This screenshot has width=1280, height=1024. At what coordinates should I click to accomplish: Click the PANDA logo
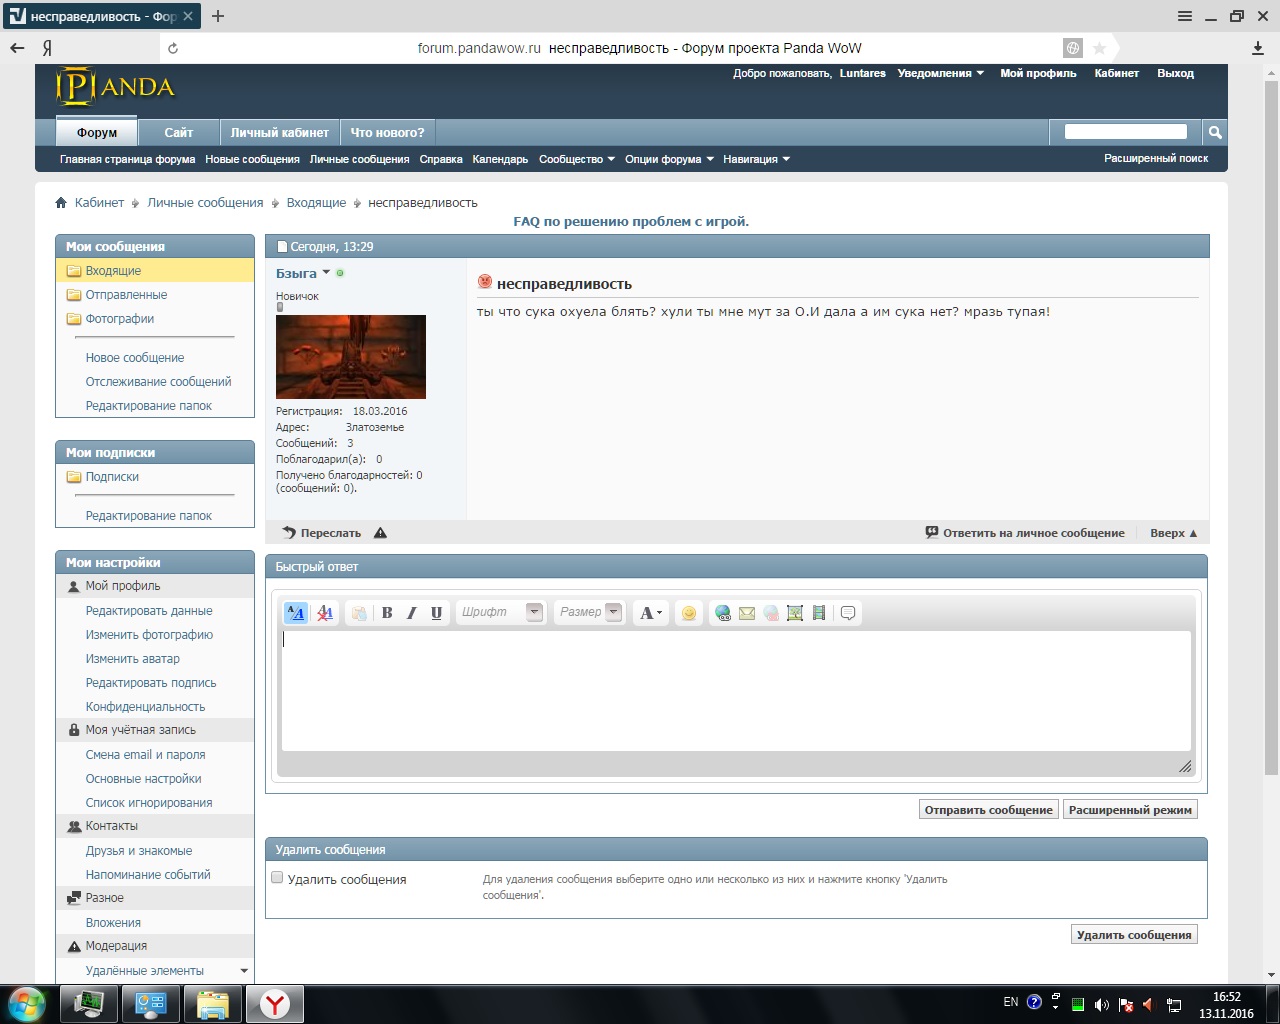point(115,87)
